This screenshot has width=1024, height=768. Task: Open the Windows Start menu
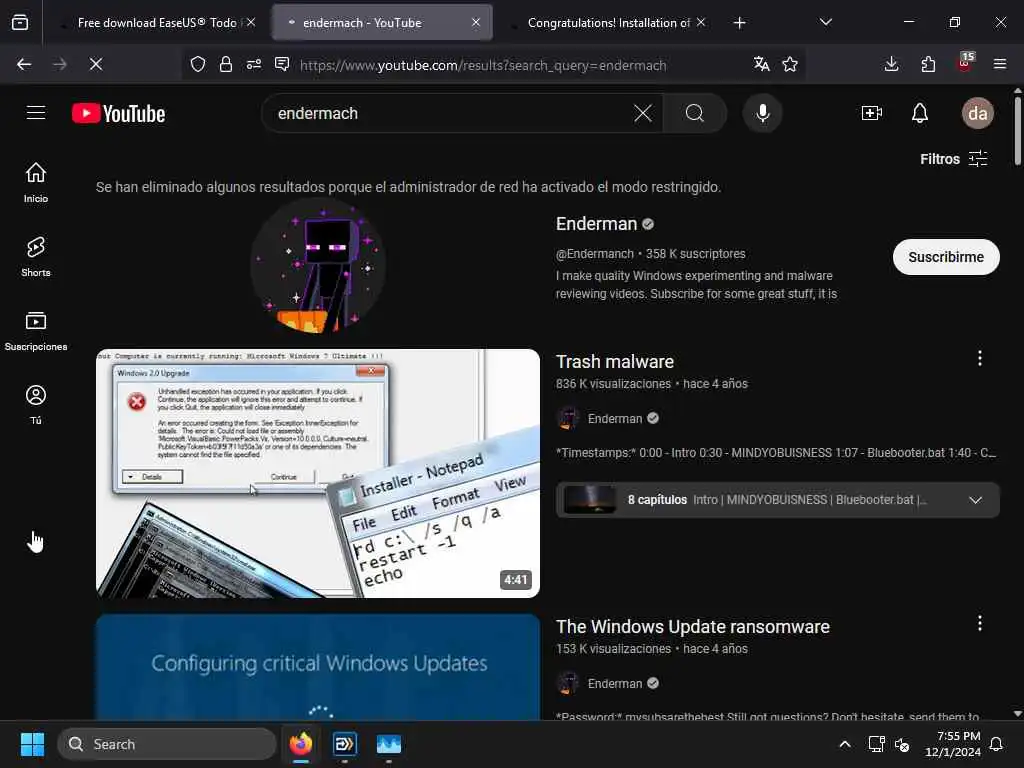[32, 744]
